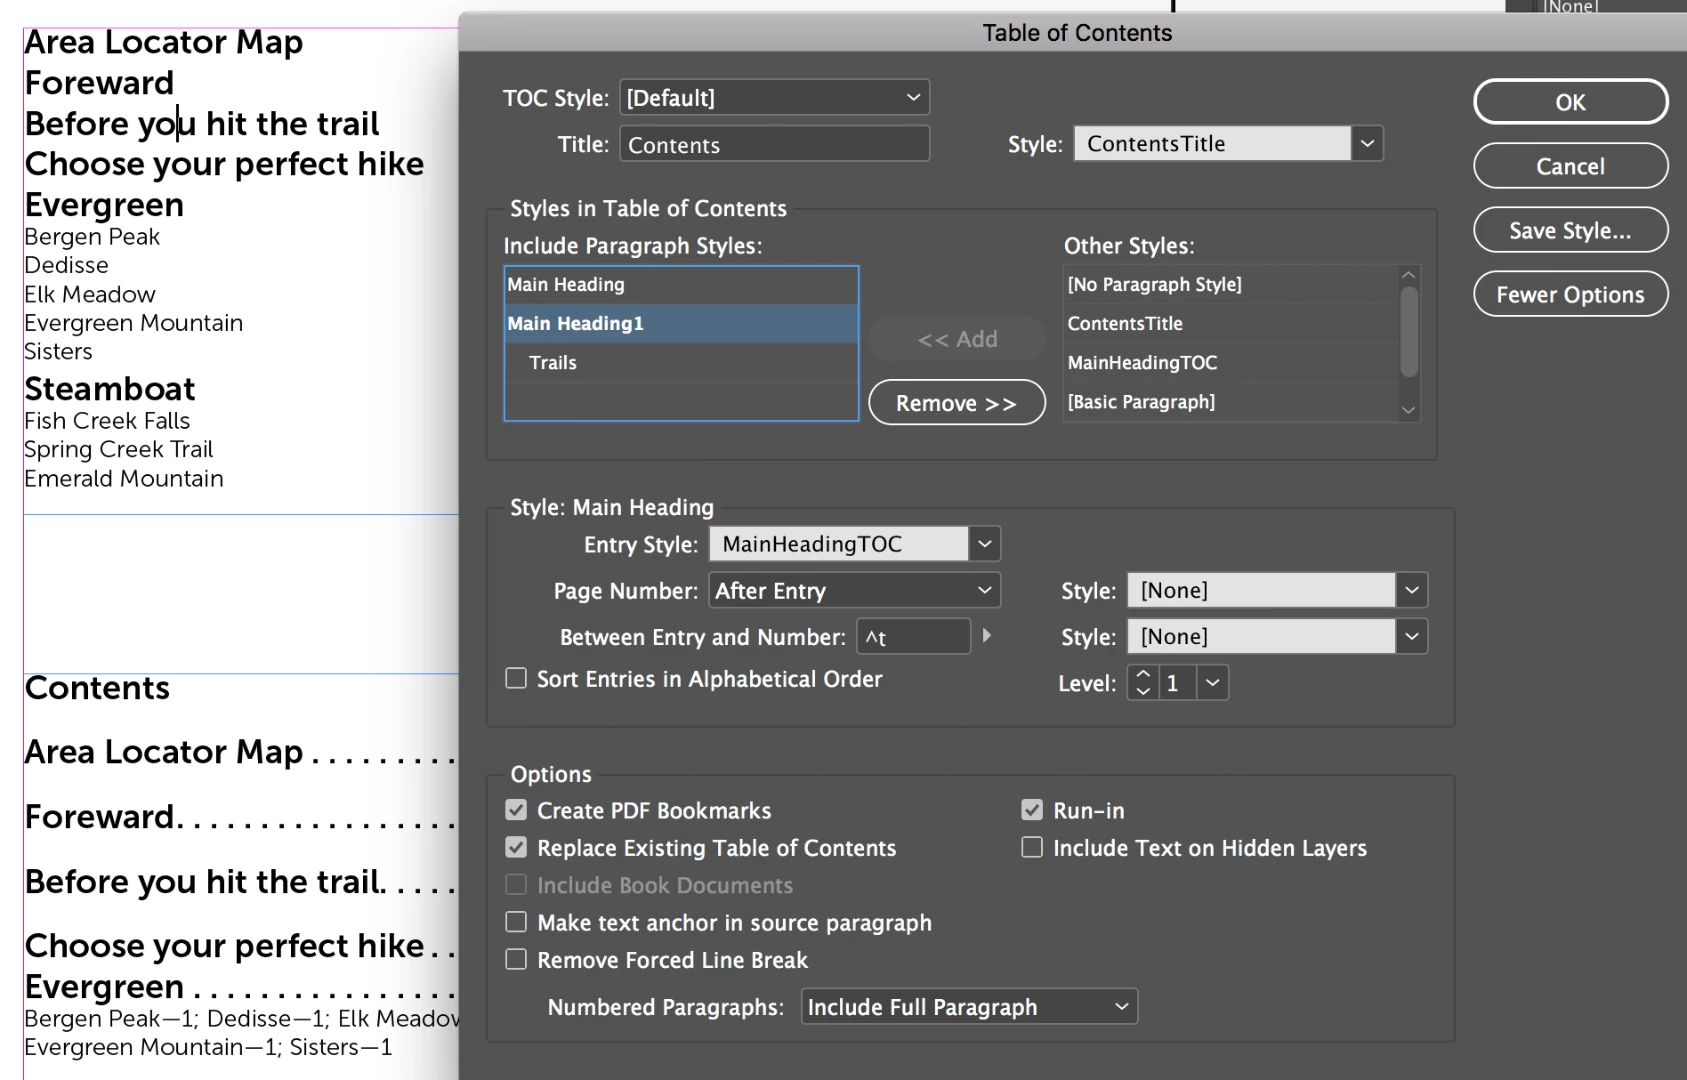The width and height of the screenshot is (1687, 1080).
Task: Open the Page Number After Entry dropdown
Action: tap(855, 591)
